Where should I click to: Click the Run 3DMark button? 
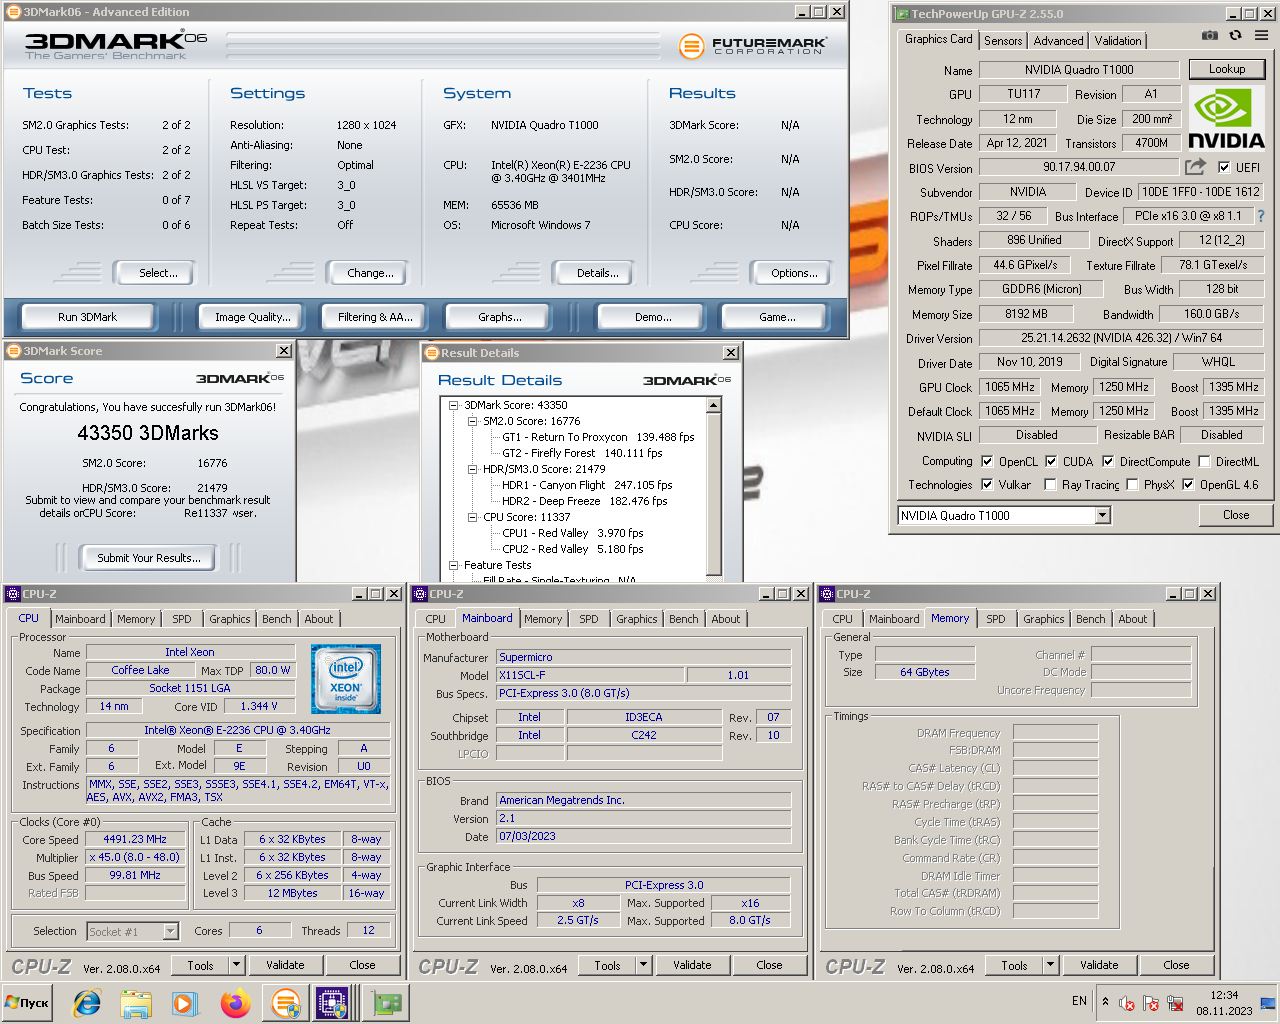click(x=87, y=317)
